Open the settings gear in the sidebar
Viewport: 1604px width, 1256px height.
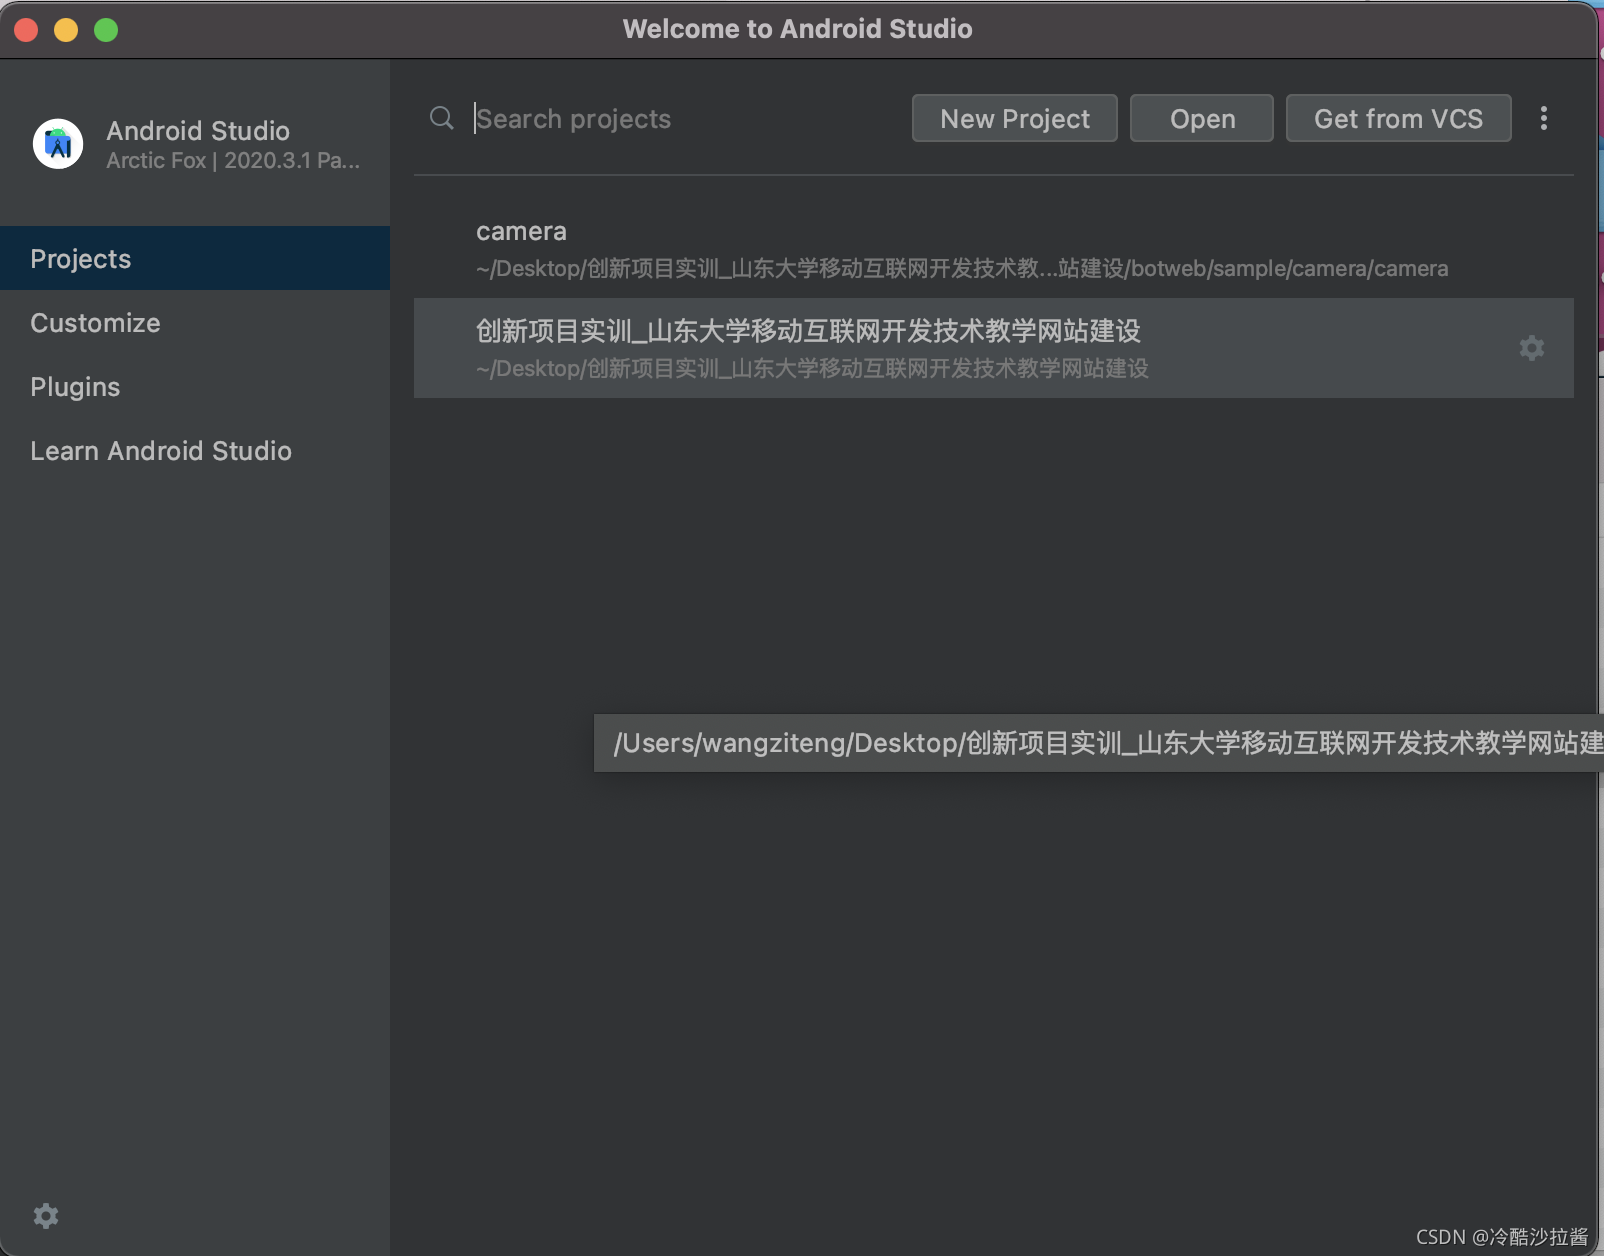click(x=46, y=1216)
